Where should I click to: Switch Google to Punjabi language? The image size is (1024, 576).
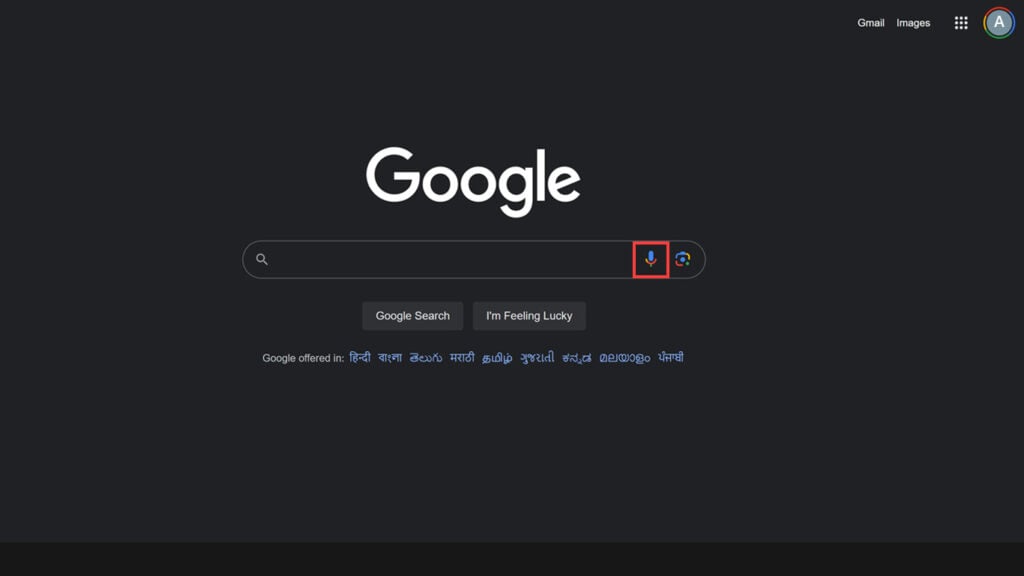[671, 357]
